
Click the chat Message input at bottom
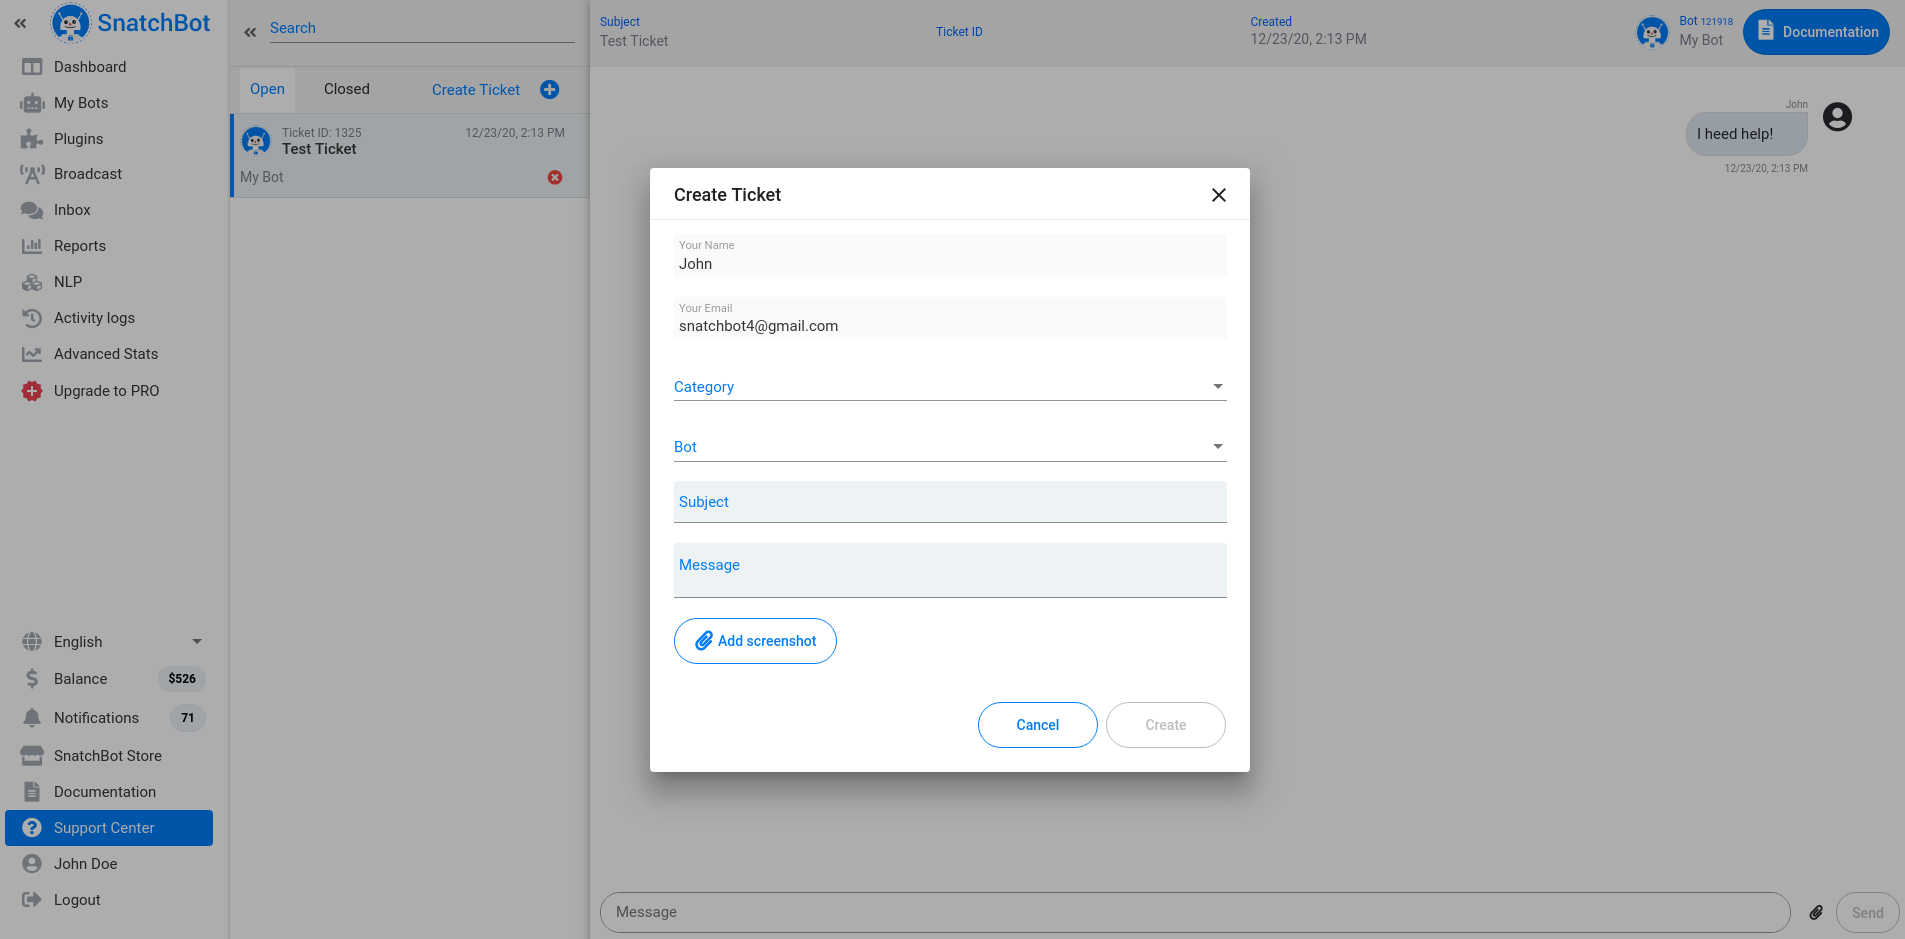tap(1195, 912)
